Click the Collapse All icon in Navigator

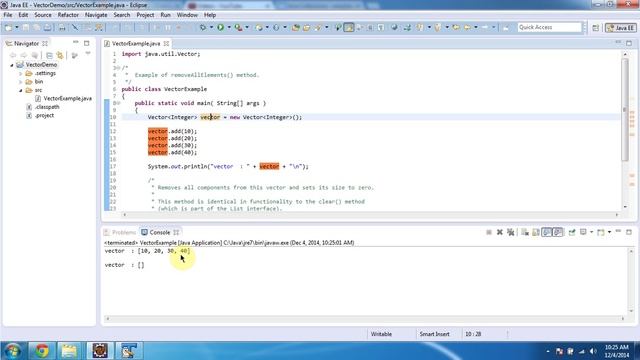(49, 55)
